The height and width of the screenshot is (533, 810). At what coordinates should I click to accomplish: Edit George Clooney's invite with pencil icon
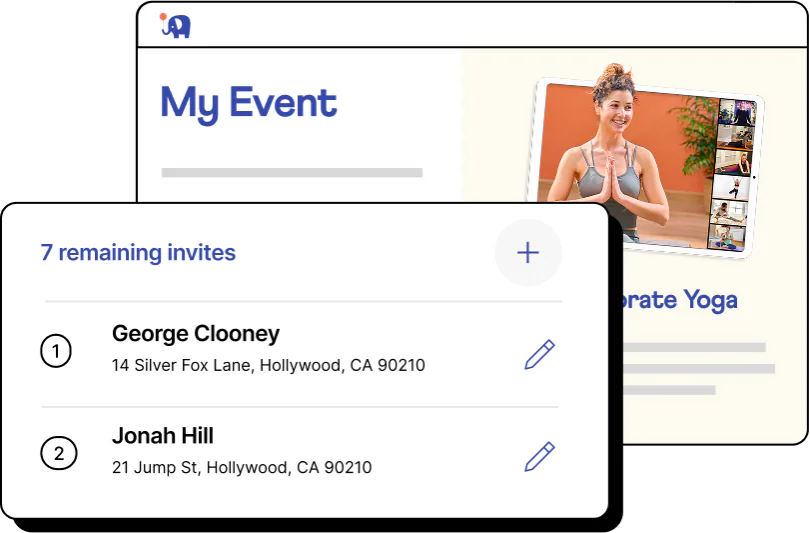539,354
